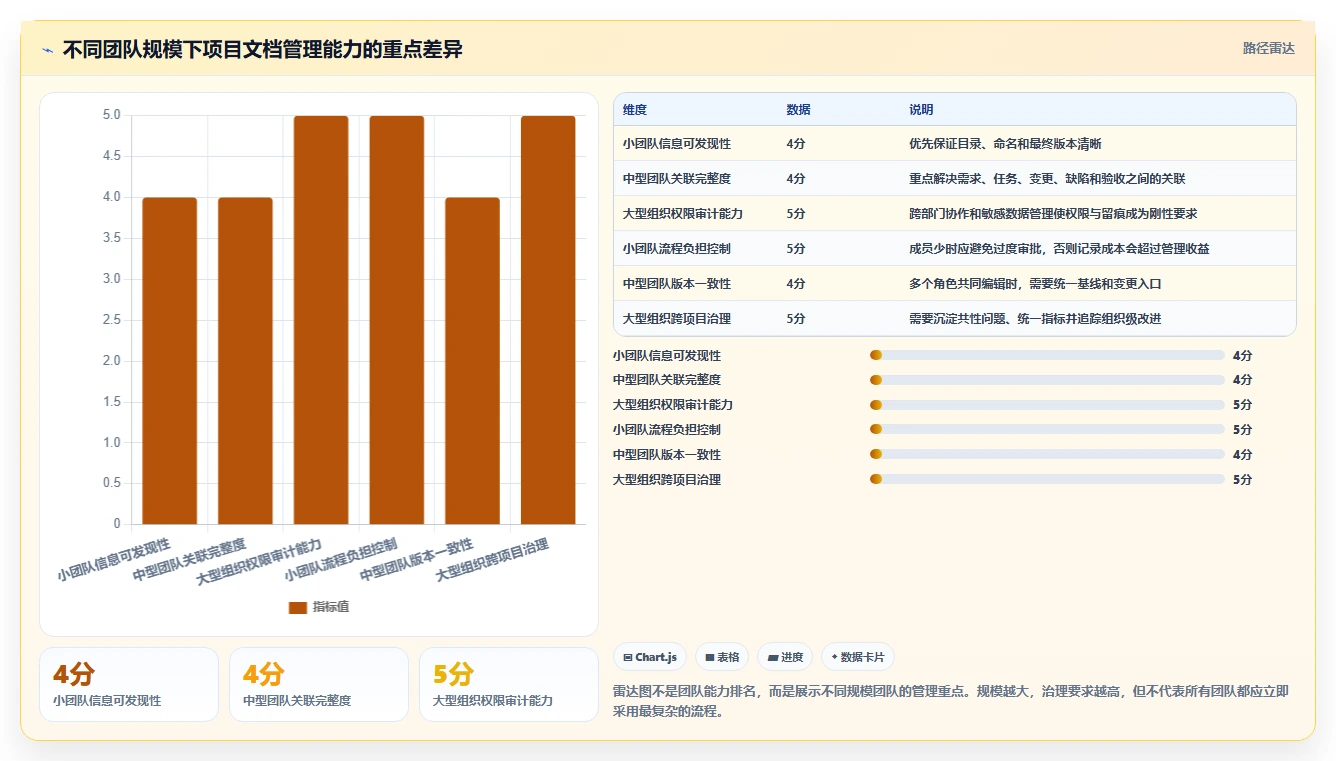
Task: Click the 表格 tag icon
Action: [709, 657]
